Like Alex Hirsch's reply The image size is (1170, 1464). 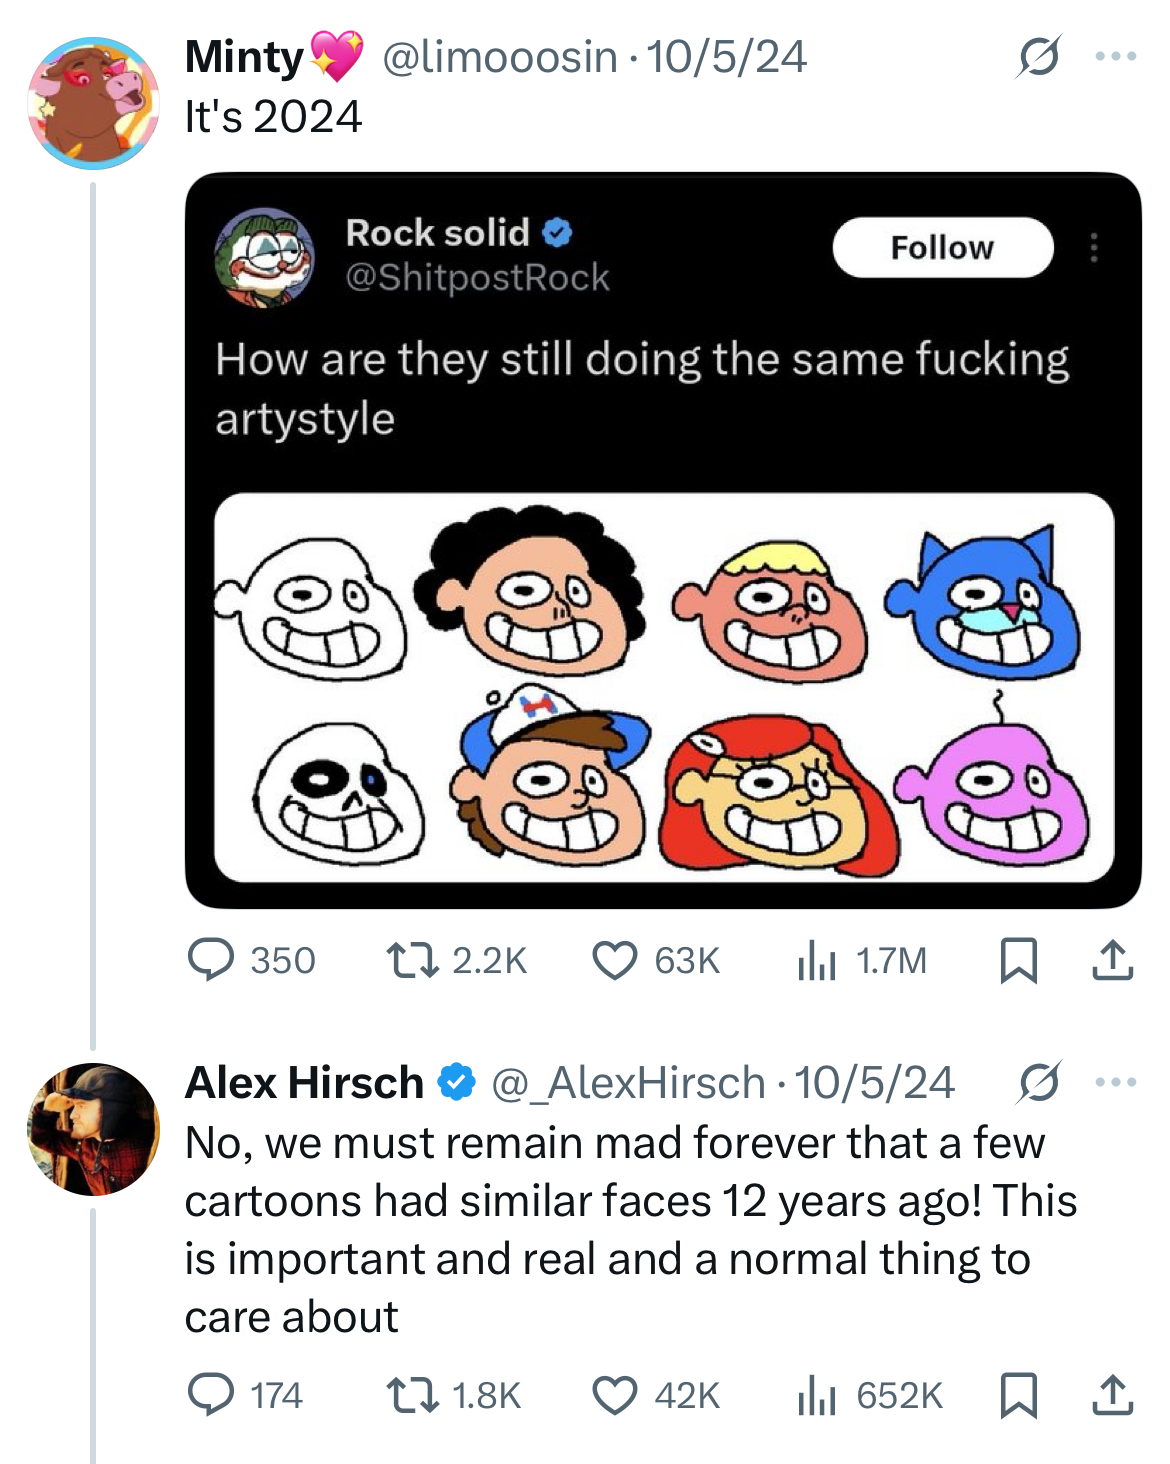[614, 1395]
